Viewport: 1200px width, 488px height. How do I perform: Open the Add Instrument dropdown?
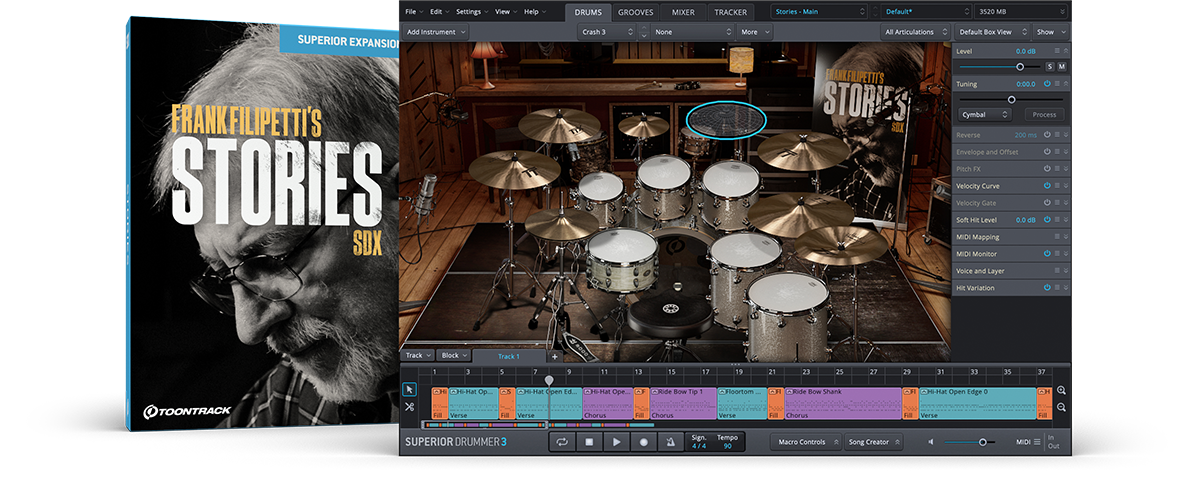pos(436,32)
